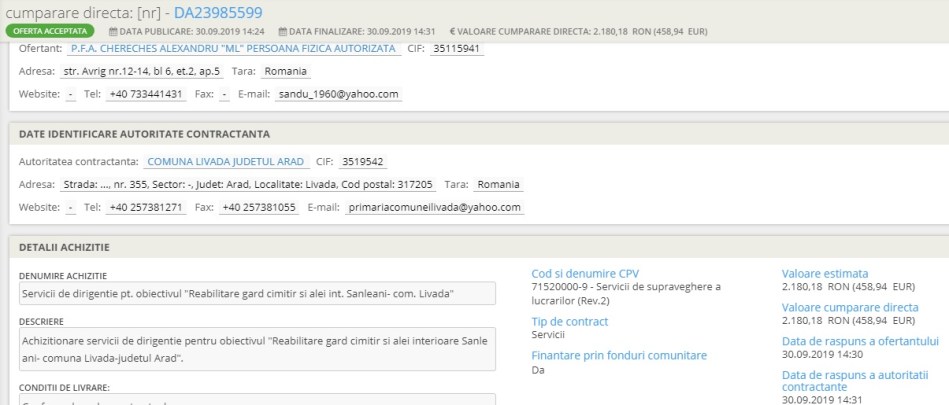Click the authority email primariacomuneilivada@yahoo.com
The width and height of the screenshot is (949, 405).
coord(434,207)
